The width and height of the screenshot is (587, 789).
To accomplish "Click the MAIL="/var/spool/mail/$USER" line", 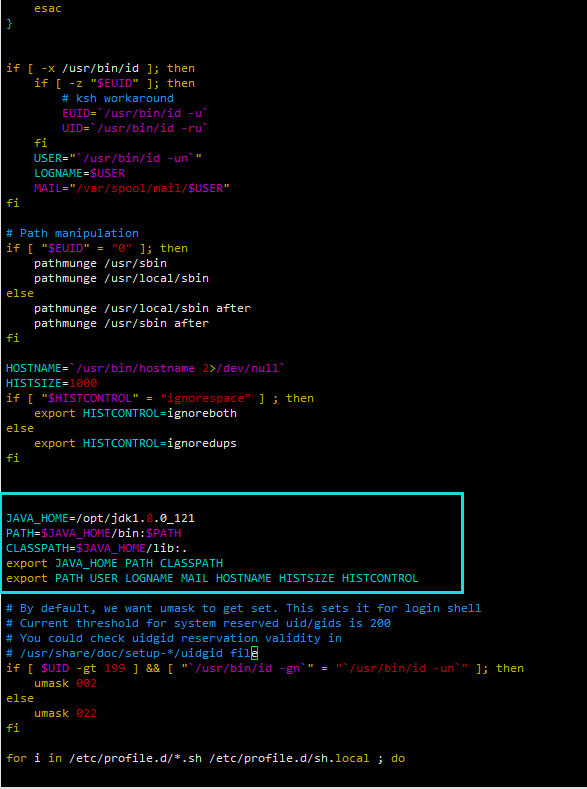I will (x=132, y=188).
